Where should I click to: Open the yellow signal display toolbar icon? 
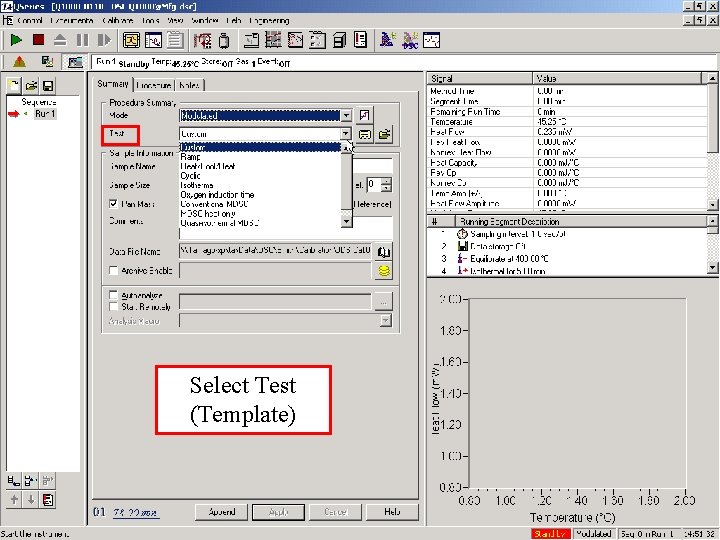tap(131, 40)
